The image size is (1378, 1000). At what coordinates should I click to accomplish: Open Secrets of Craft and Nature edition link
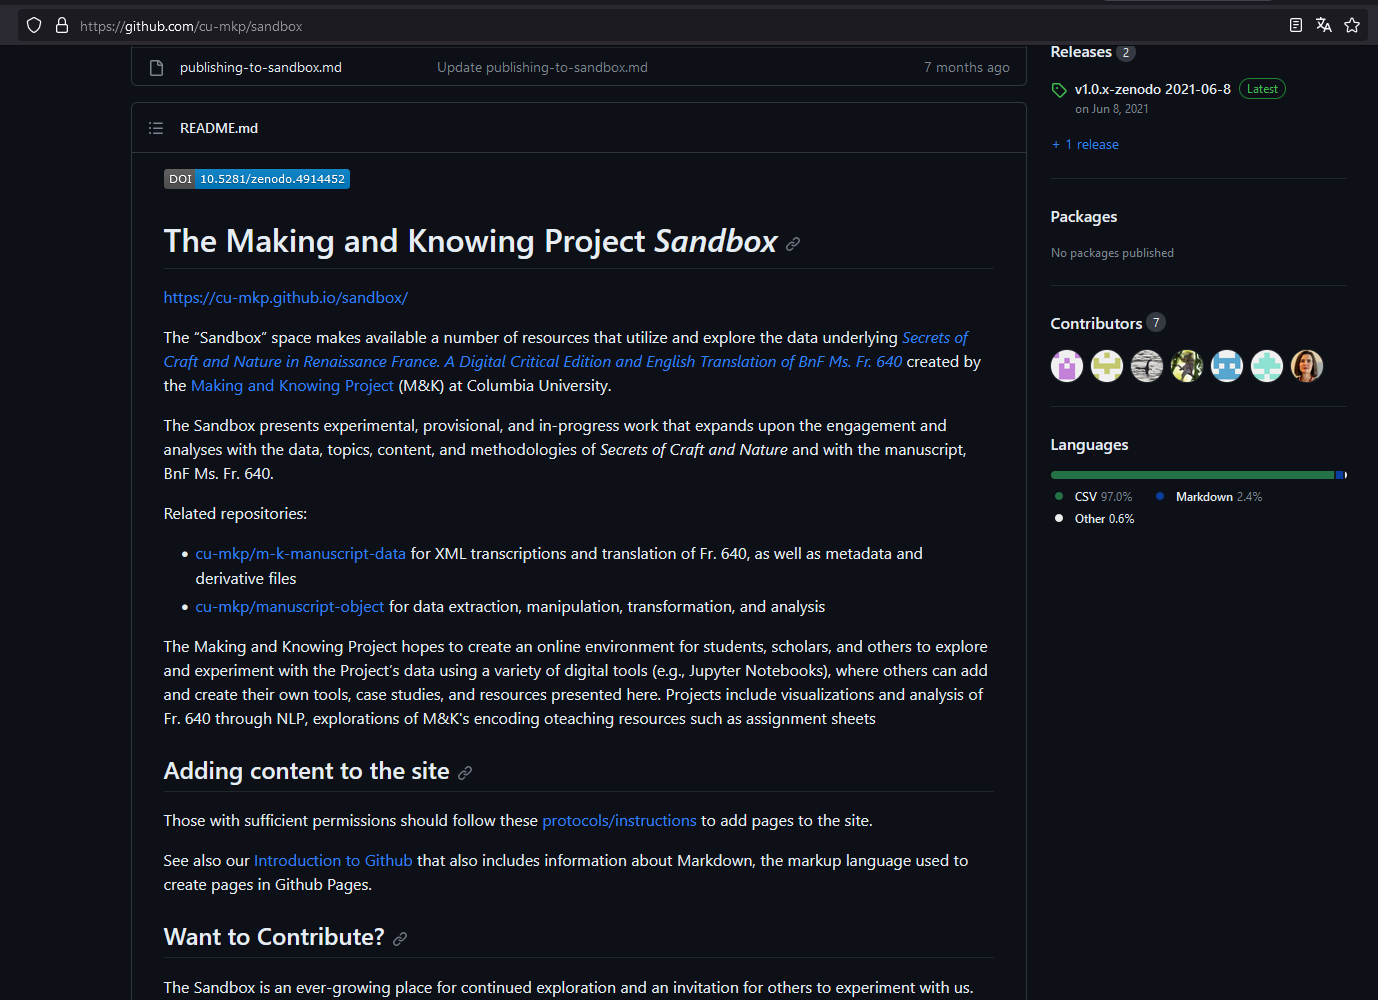pyautogui.click(x=565, y=350)
